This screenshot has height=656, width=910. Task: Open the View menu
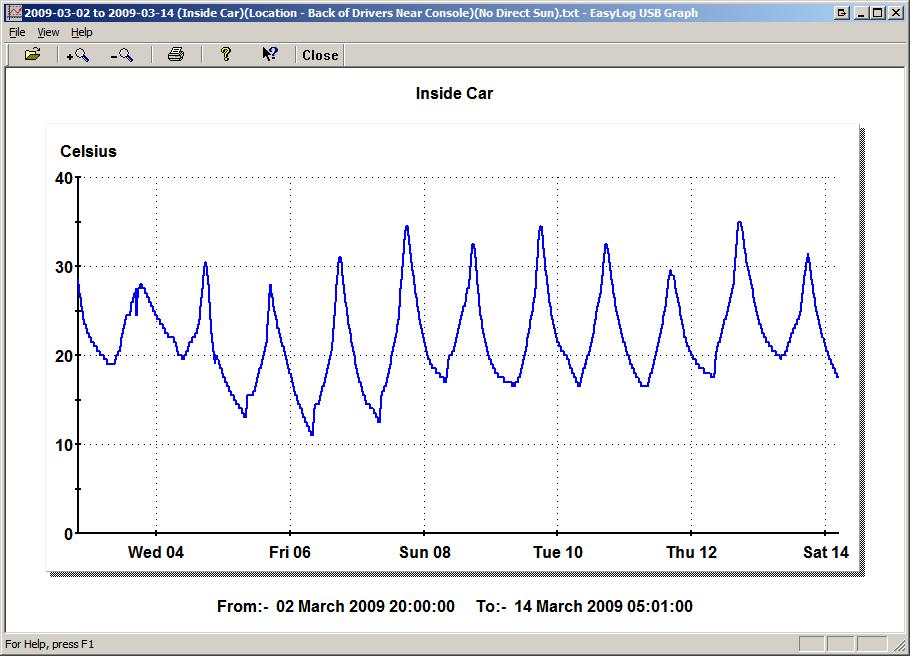[x=48, y=33]
